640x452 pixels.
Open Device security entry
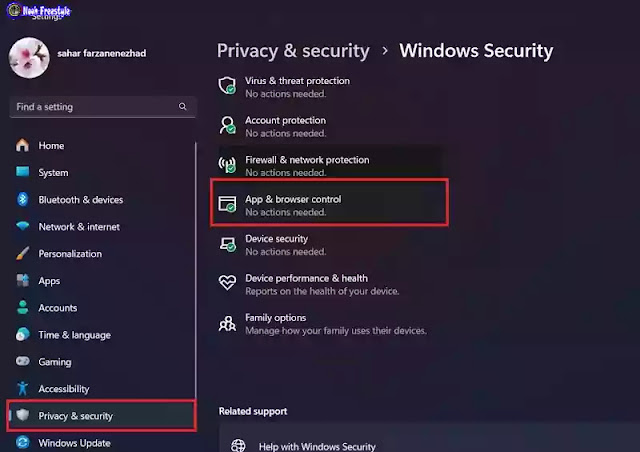(330, 245)
